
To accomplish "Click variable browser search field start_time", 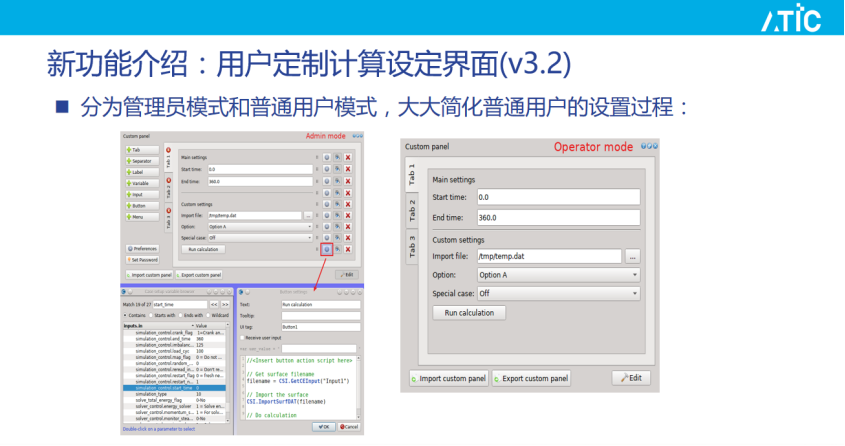I will pos(180,305).
